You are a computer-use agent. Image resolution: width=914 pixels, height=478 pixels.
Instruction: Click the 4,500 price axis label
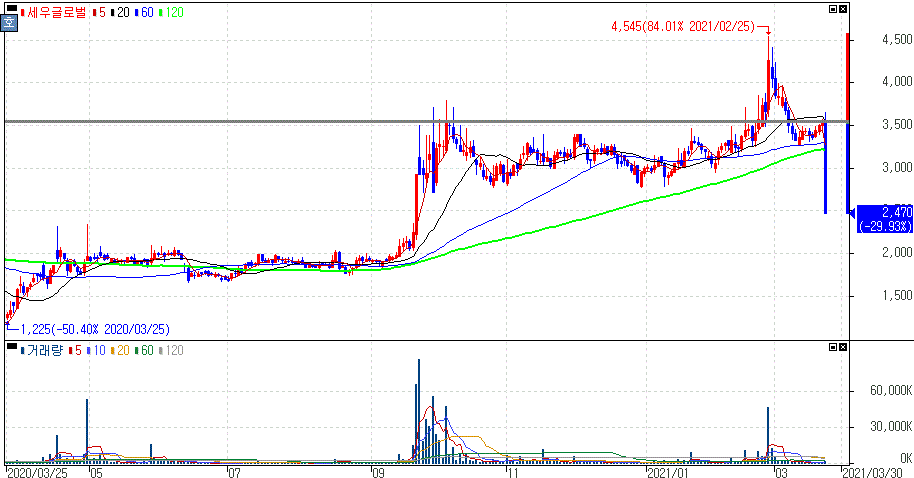897,40
